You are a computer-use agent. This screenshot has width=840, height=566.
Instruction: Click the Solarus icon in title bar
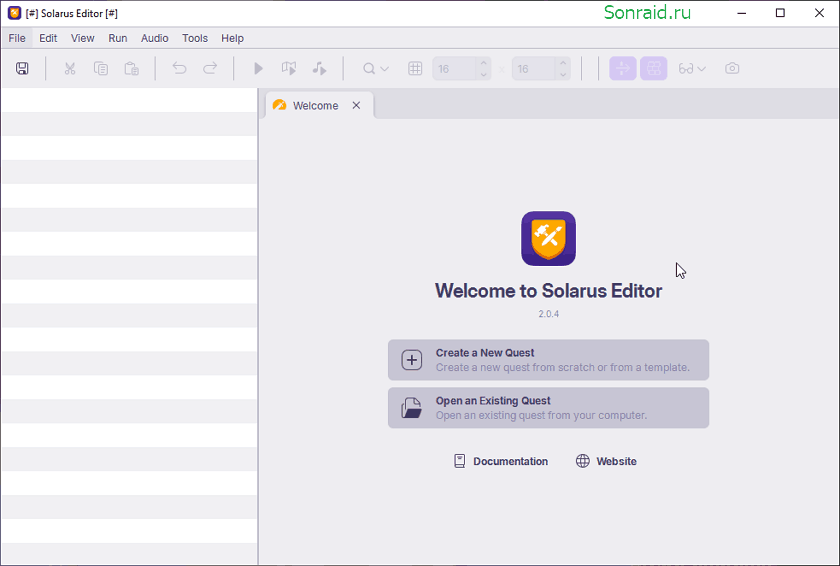[x=14, y=13]
